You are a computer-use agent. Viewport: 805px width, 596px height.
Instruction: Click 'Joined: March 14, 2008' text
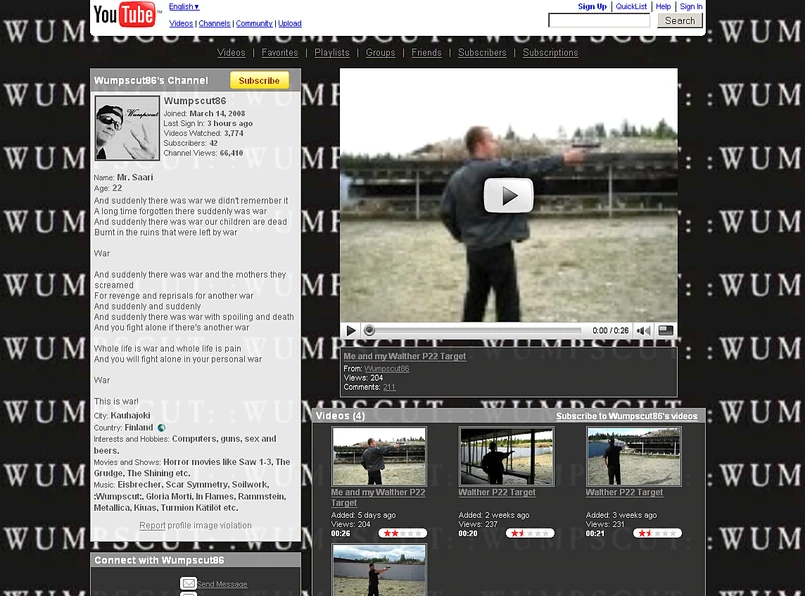click(x=204, y=113)
